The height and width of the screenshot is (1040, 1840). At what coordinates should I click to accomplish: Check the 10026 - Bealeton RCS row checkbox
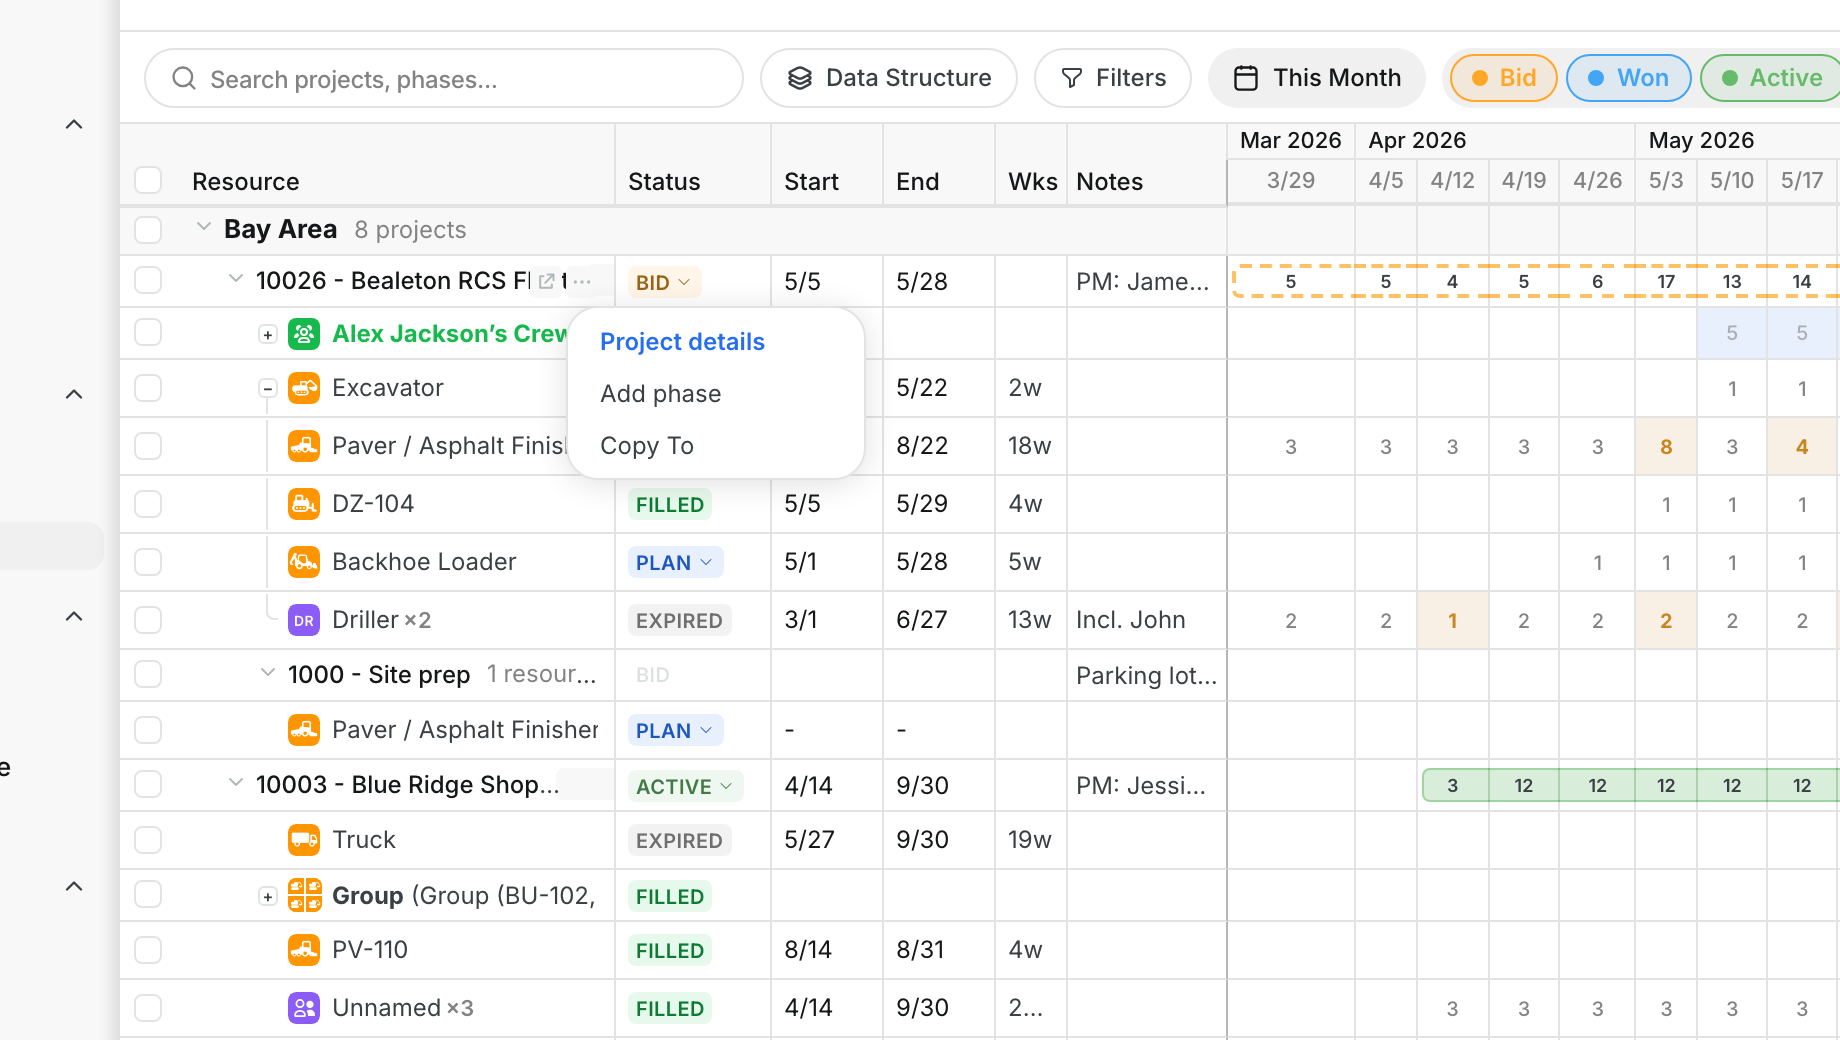tap(148, 280)
